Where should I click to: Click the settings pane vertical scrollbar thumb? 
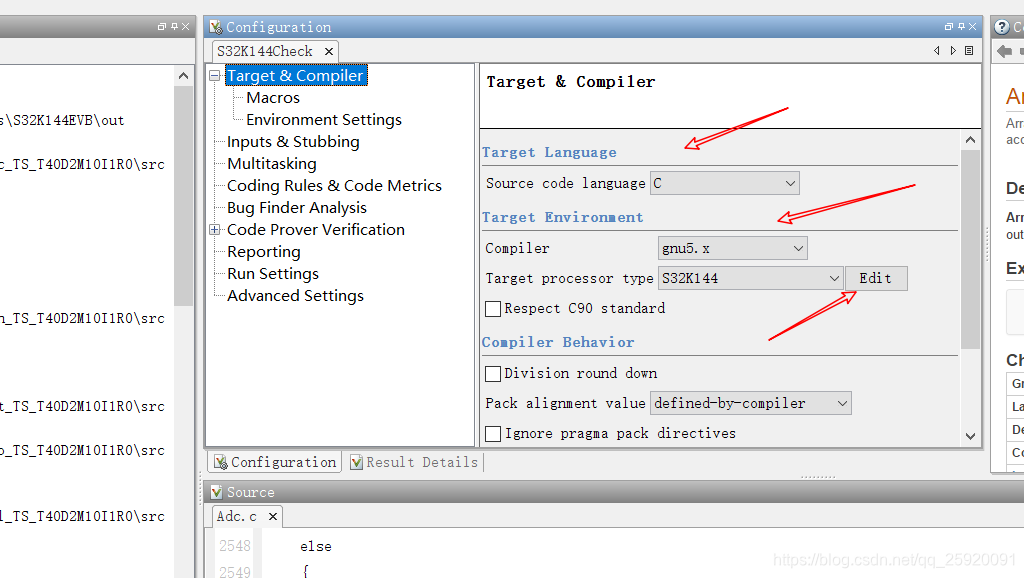970,249
